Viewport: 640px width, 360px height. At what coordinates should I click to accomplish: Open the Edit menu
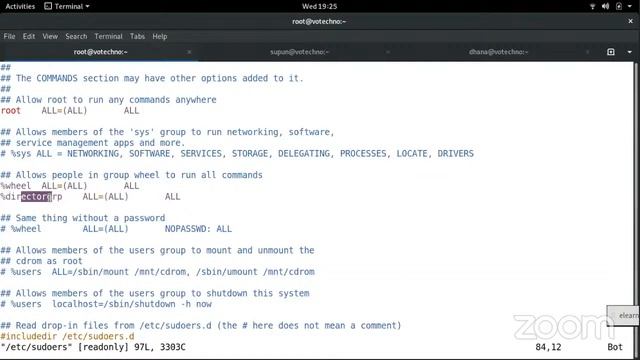[x=29, y=36]
